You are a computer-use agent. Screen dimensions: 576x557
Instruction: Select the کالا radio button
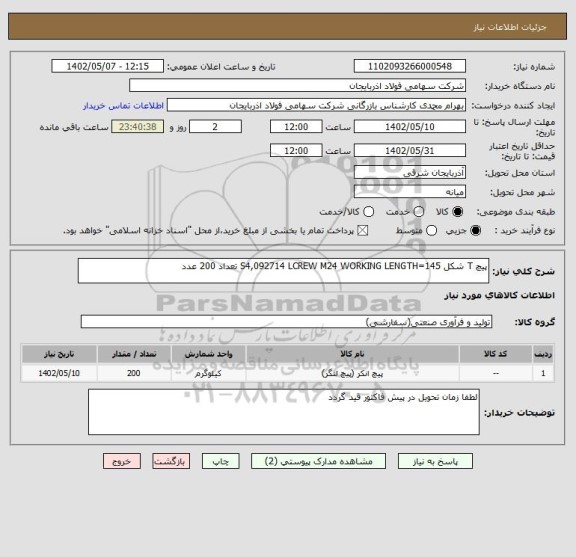[457, 212]
